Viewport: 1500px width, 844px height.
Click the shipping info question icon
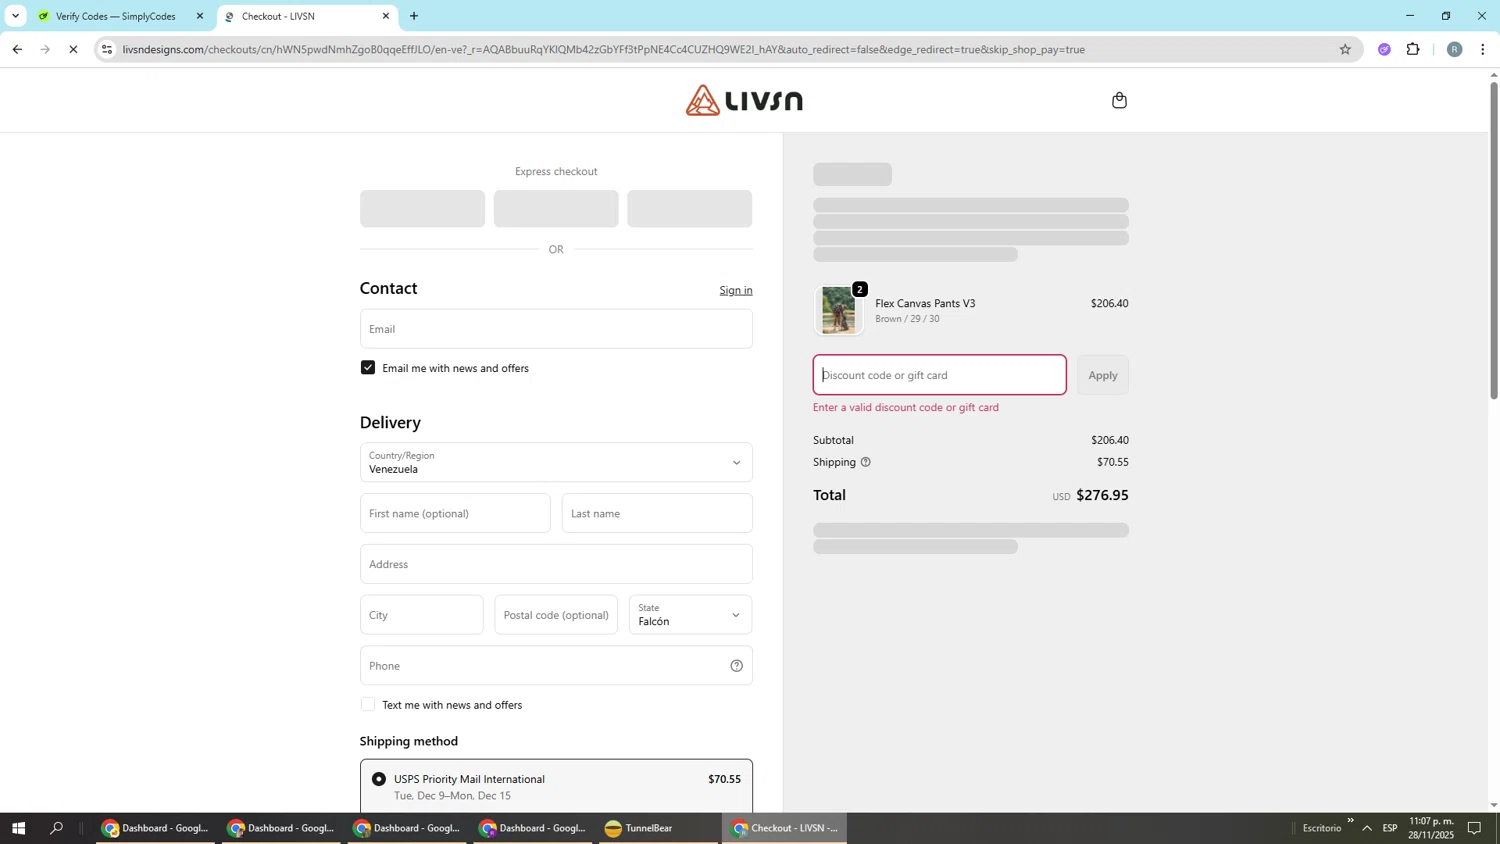[866, 462]
